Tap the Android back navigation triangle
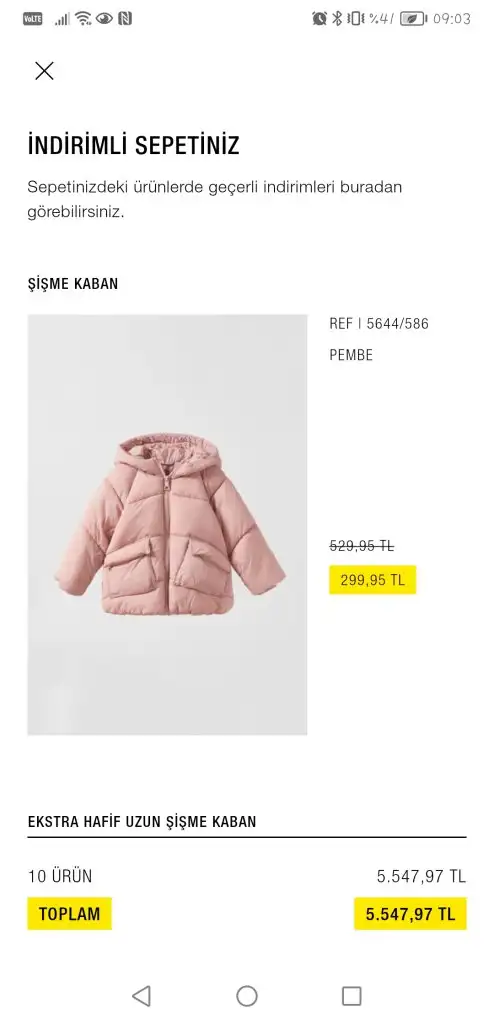The height and width of the screenshot is (1024, 494). click(x=141, y=995)
